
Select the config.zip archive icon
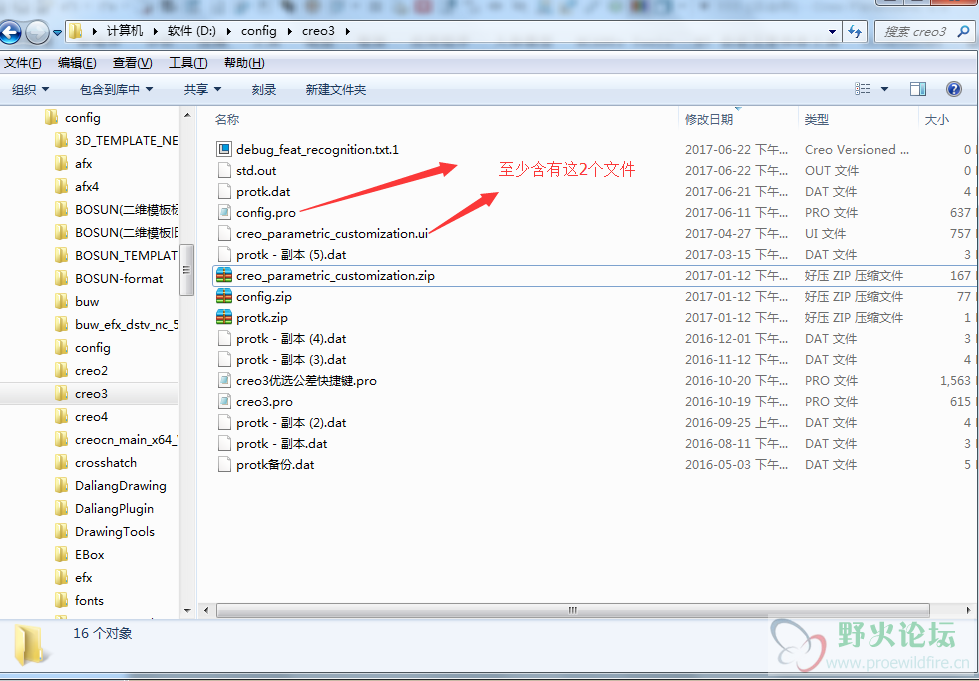tap(224, 296)
